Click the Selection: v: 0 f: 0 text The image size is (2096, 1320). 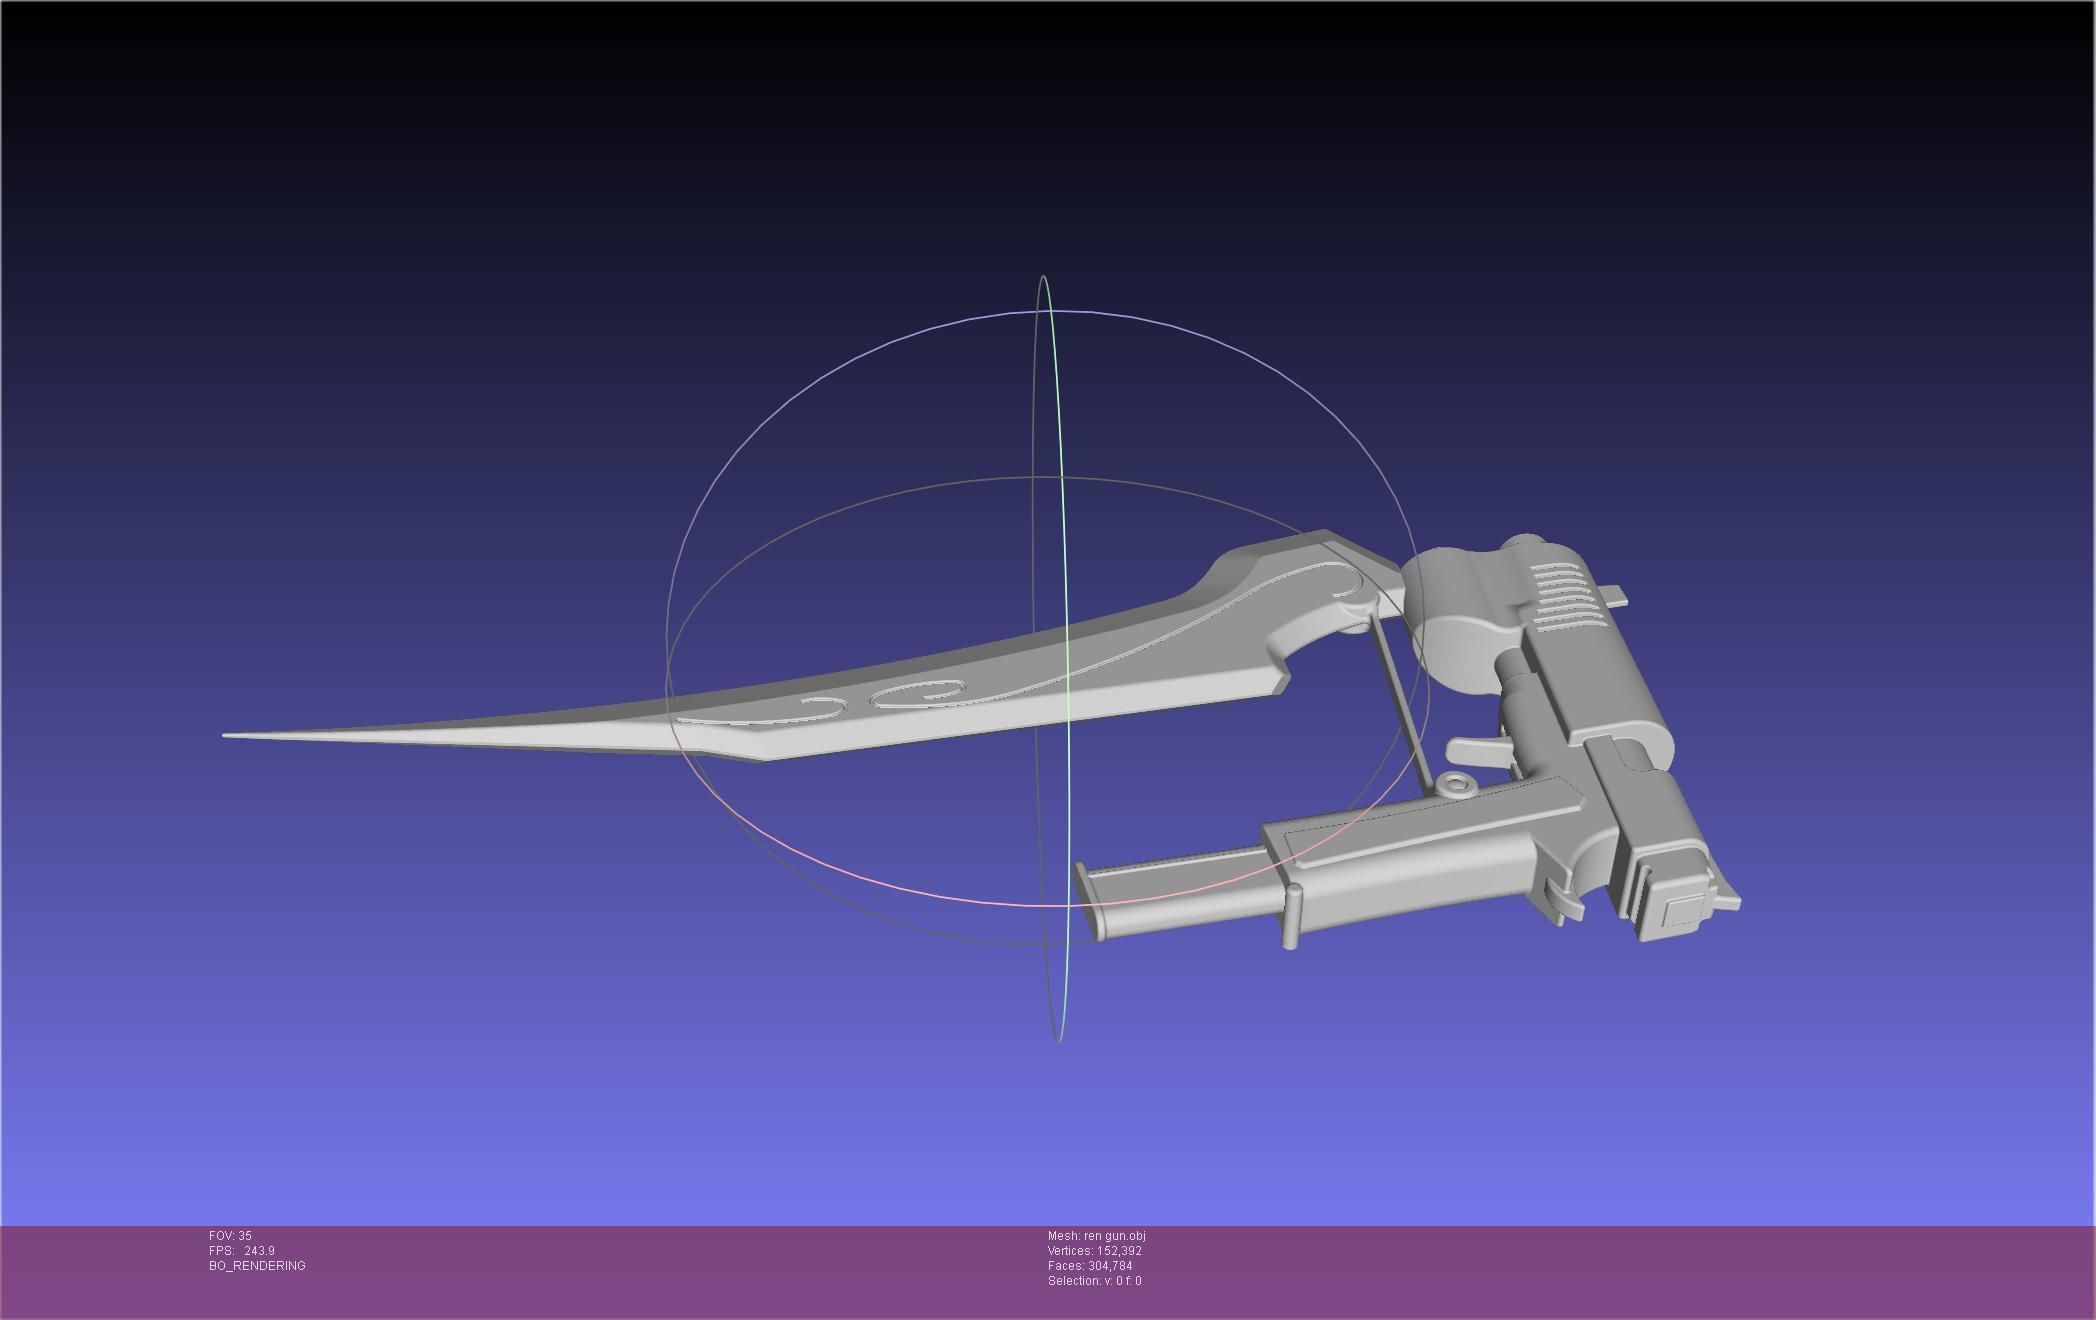click(x=1094, y=1281)
